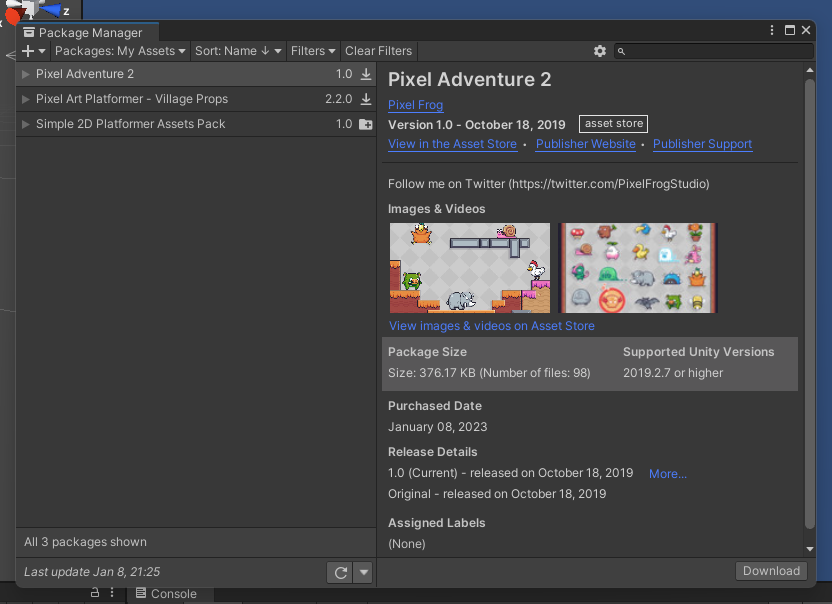Click download icon for Pixel Adventure 2
Viewport: 832px width, 604px height.
point(366,74)
